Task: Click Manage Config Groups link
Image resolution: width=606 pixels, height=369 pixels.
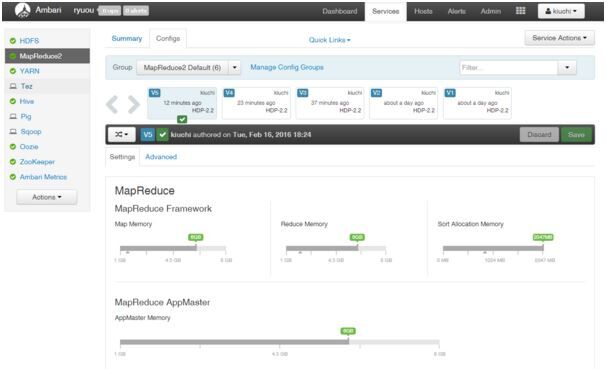Action: [x=287, y=67]
